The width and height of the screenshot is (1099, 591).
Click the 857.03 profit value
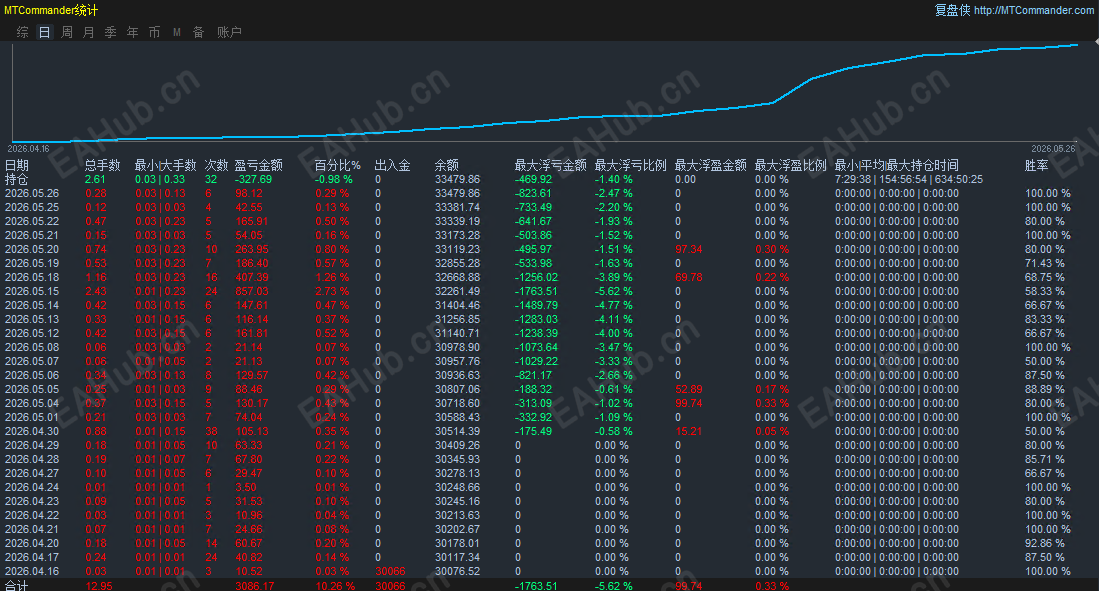[252, 292]
